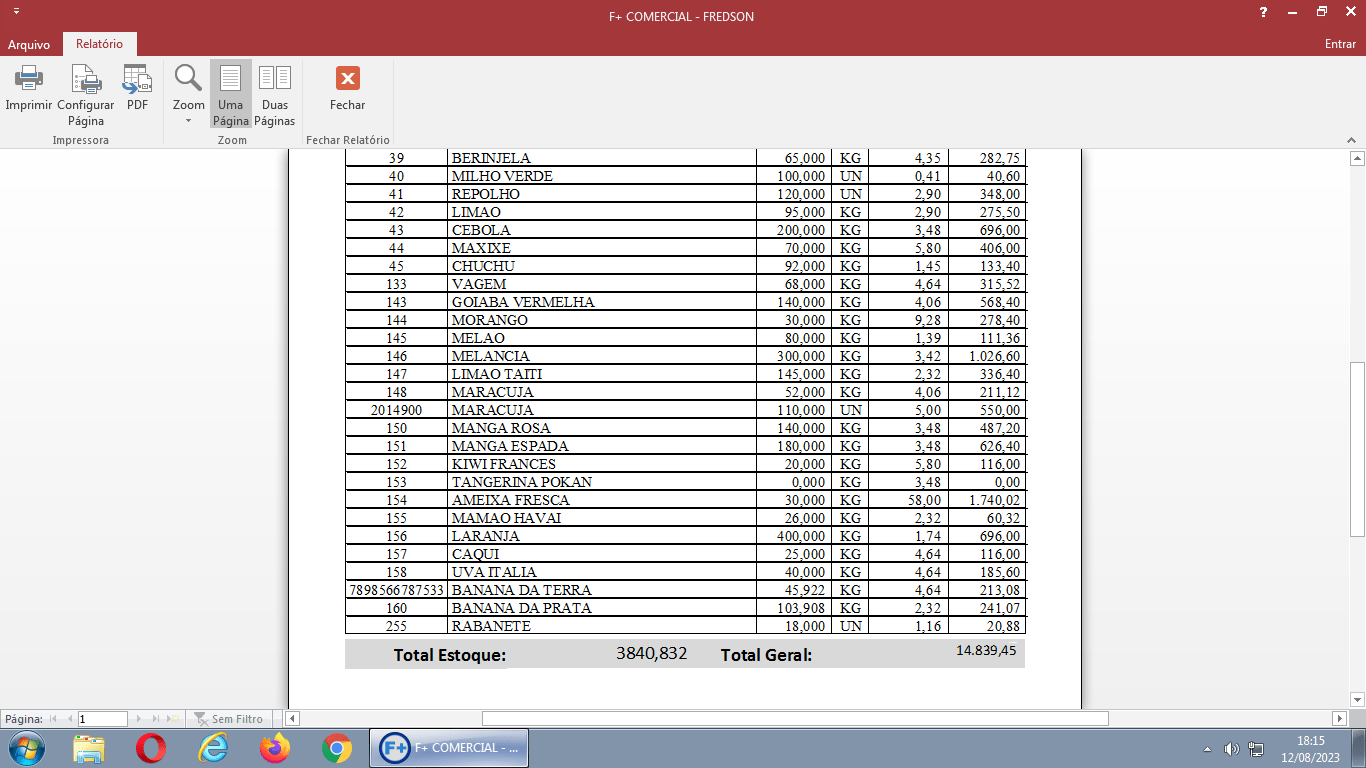Open the Opera browser taskbar icon
This screenshot has width=1366, height=768.
[x=151, y=748]
